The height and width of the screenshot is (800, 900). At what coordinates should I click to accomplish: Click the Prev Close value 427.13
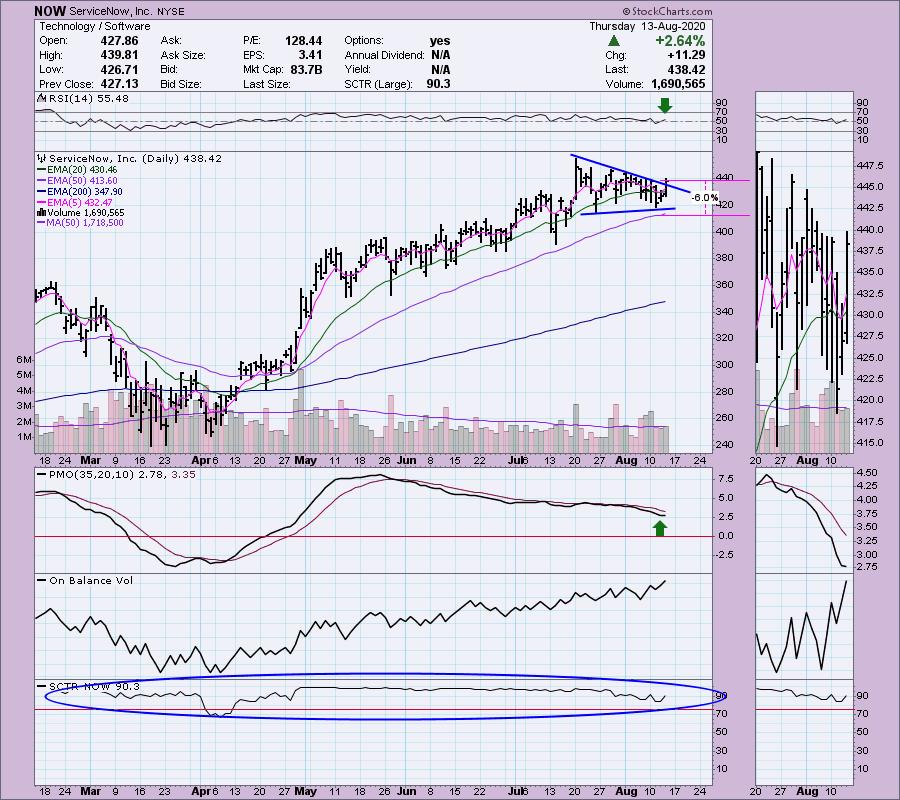click(x=119, y=84)
